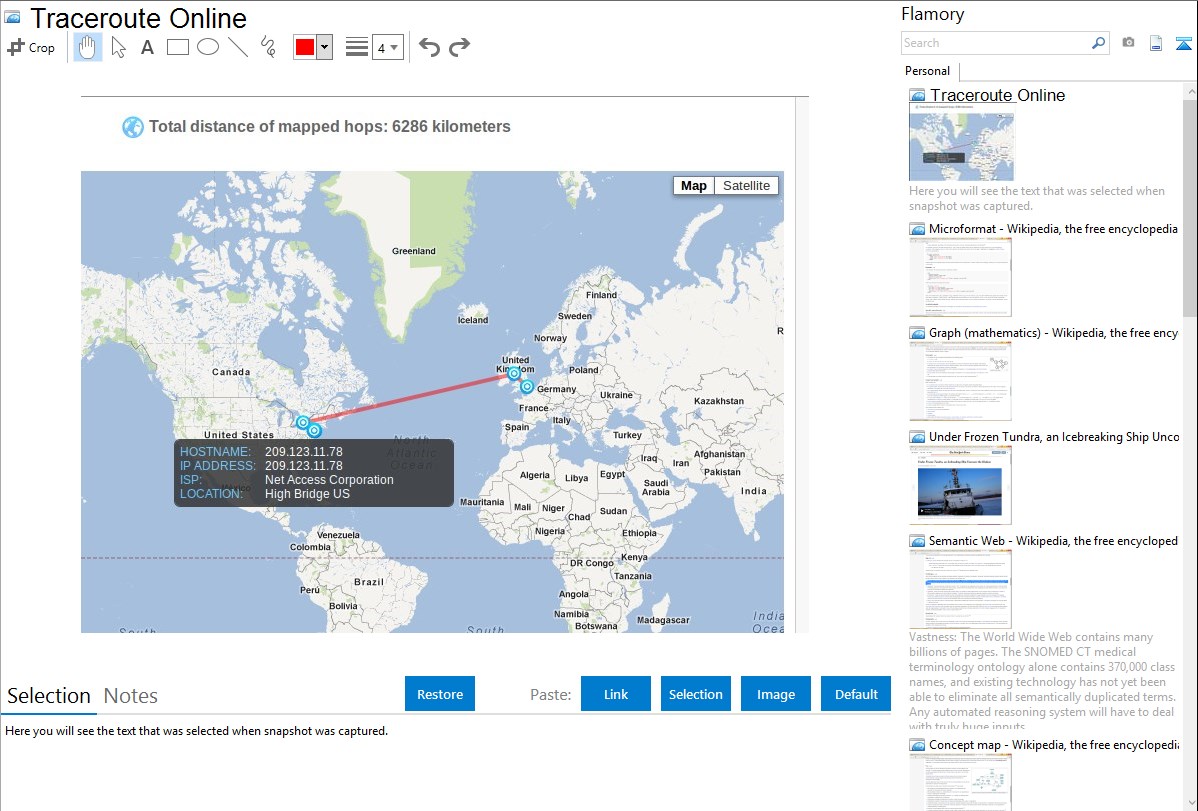This screenshot has height=811, width=1198.
Task: Activate the hand pan tool
Action: coord(88,47)
